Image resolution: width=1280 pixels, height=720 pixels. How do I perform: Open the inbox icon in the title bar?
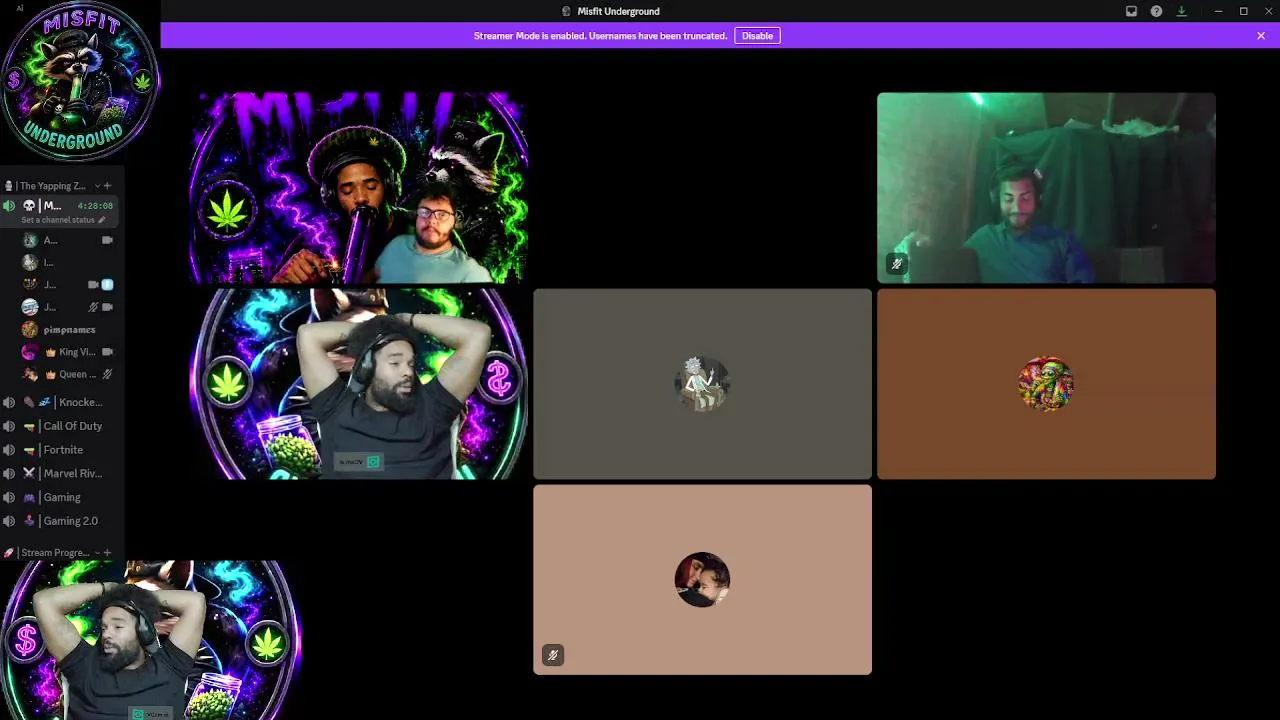[1131, 11]
